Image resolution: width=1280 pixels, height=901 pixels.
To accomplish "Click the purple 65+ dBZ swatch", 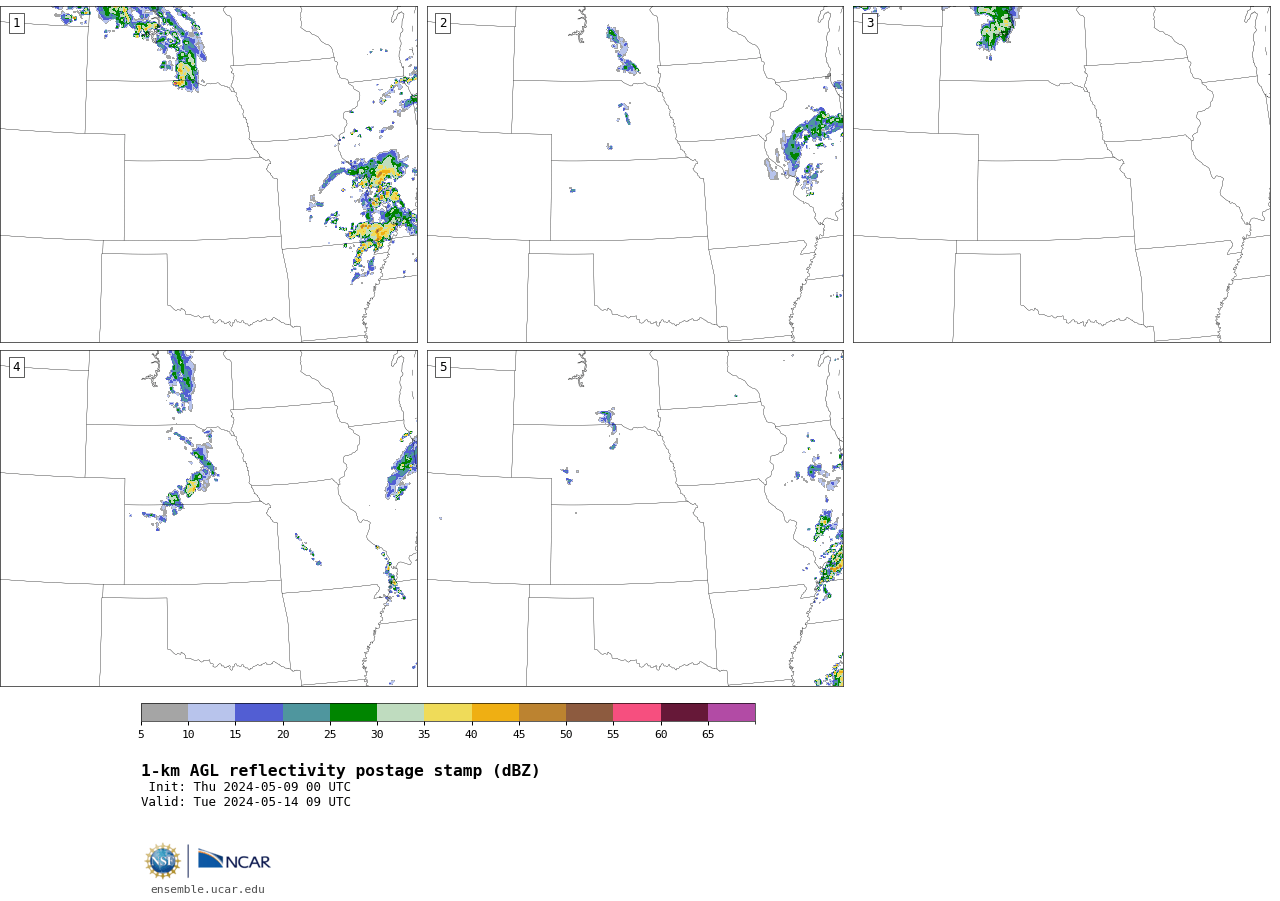I will 731,712.
